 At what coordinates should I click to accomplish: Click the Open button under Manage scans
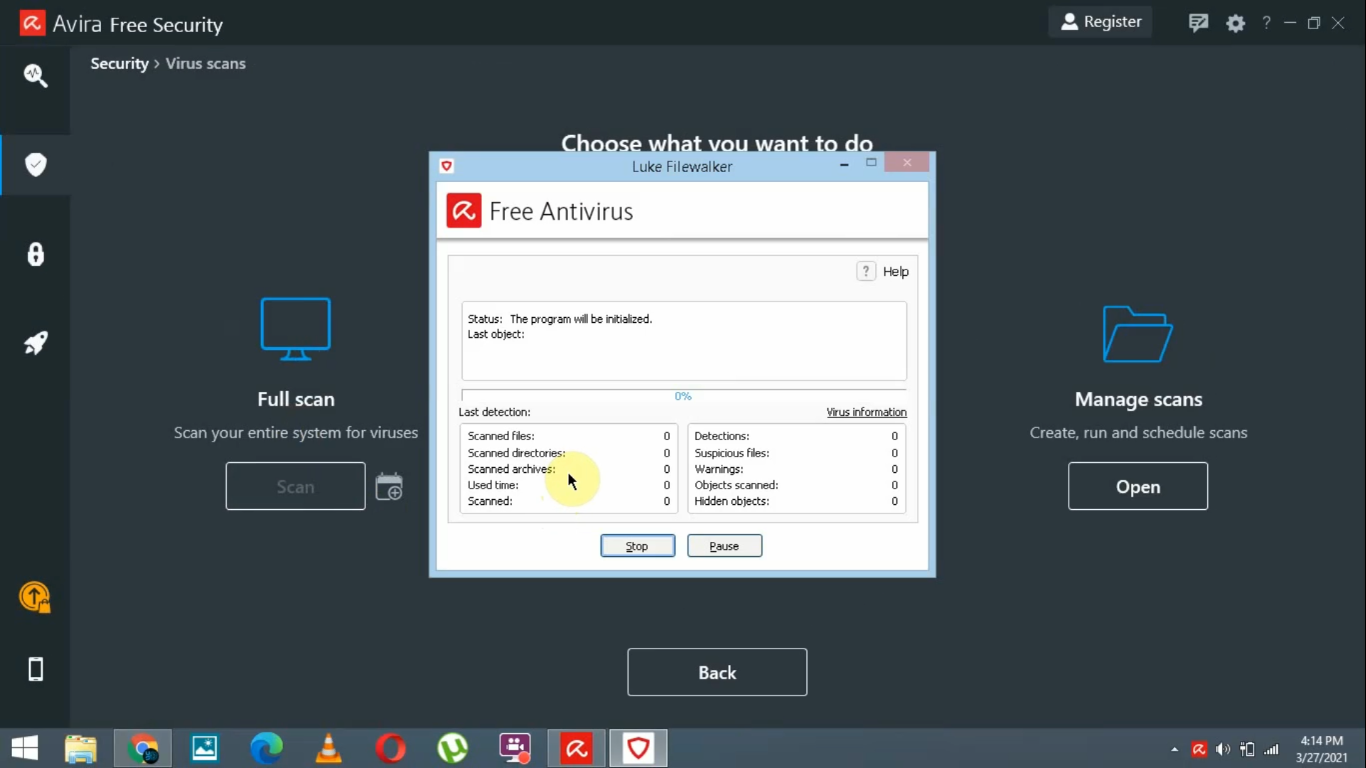tap(1138, 486)
